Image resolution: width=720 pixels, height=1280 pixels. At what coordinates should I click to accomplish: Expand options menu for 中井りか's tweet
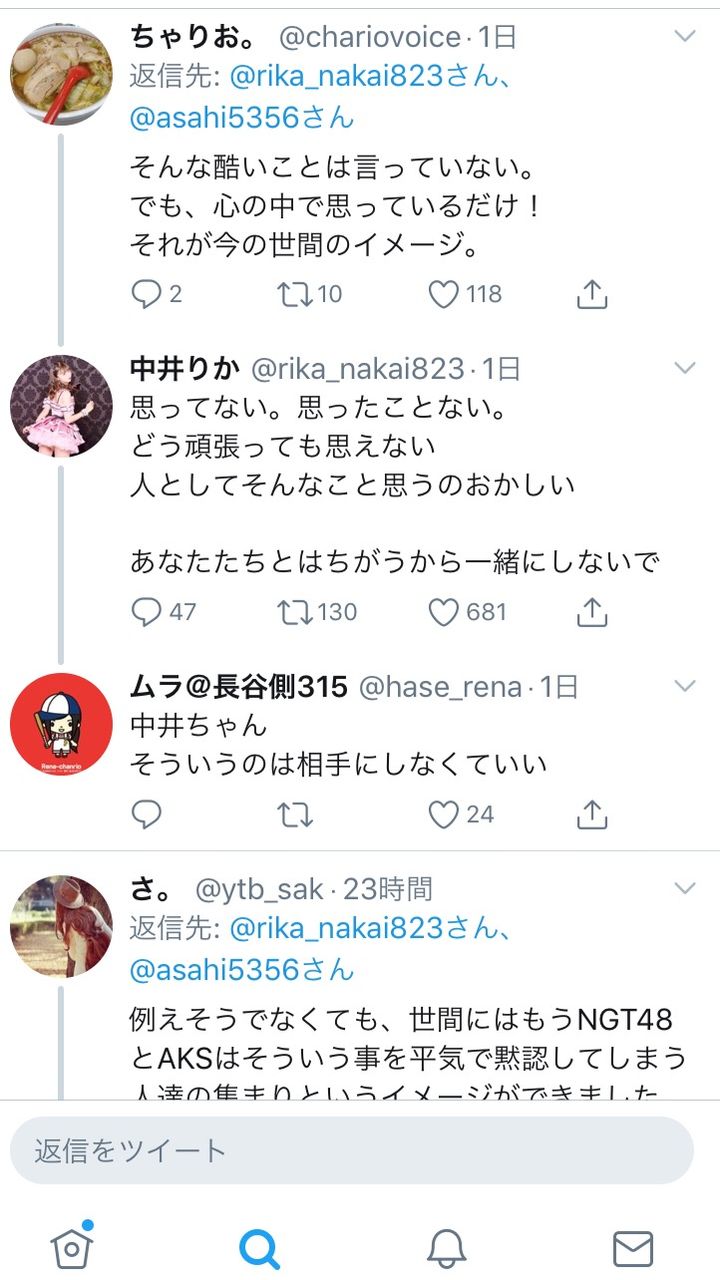tap(685, 368)
